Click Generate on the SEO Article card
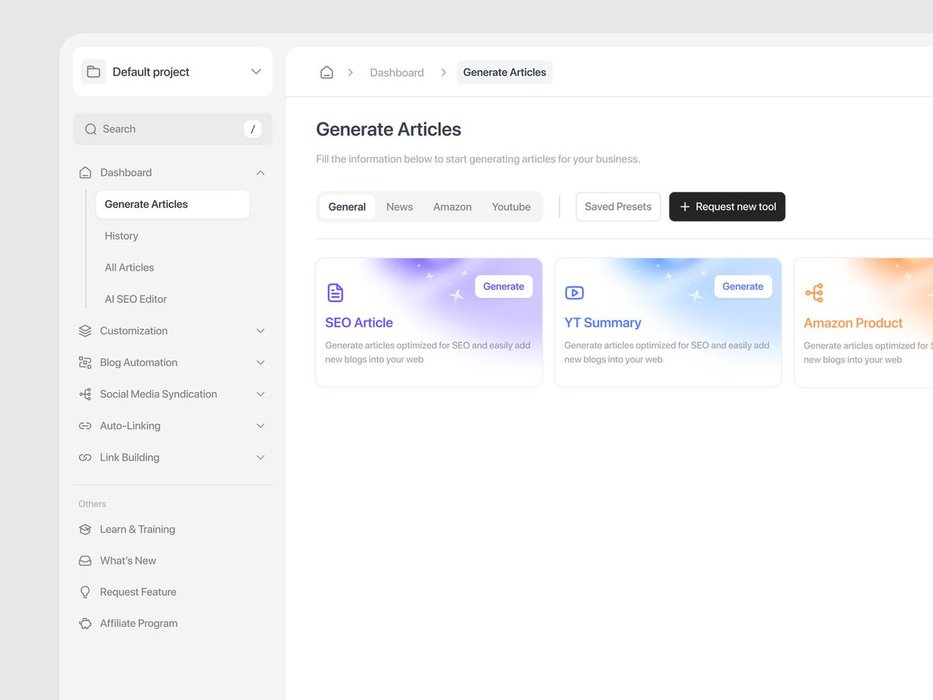The width and height of the screenshot is (933, 700). click(503, 286)
